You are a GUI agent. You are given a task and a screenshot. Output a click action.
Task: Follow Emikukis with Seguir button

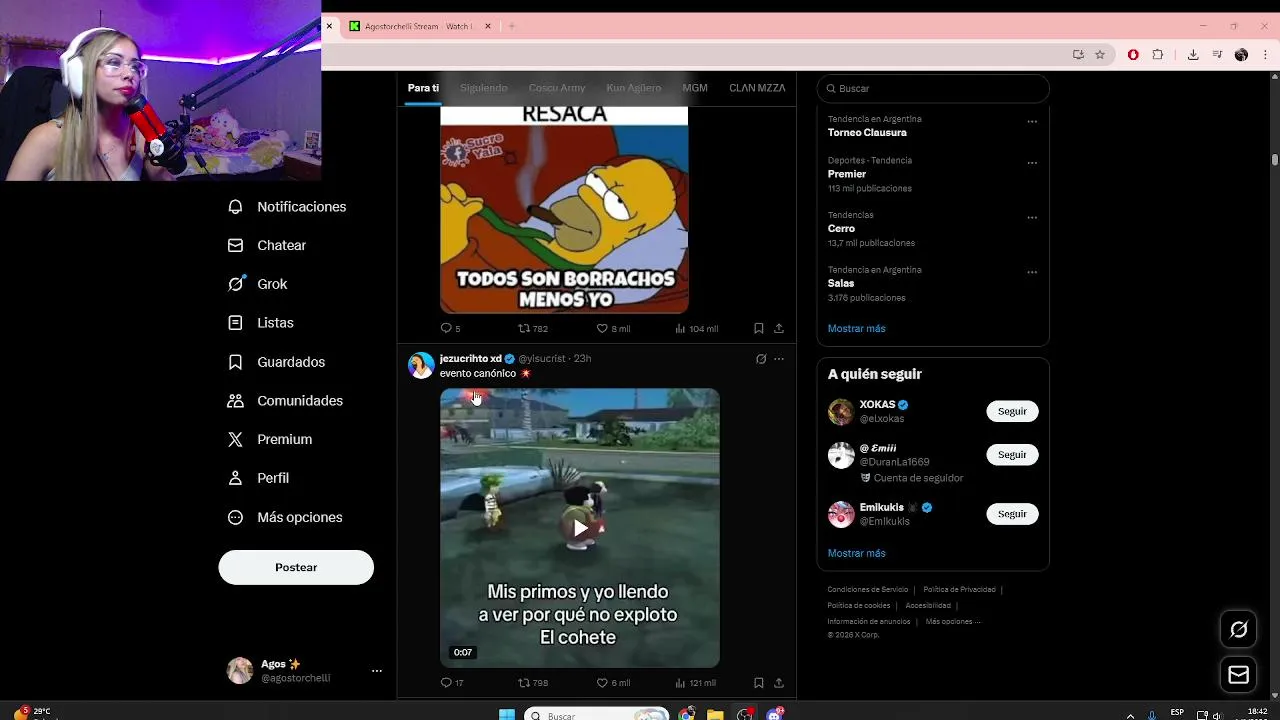click(1012, 514)
